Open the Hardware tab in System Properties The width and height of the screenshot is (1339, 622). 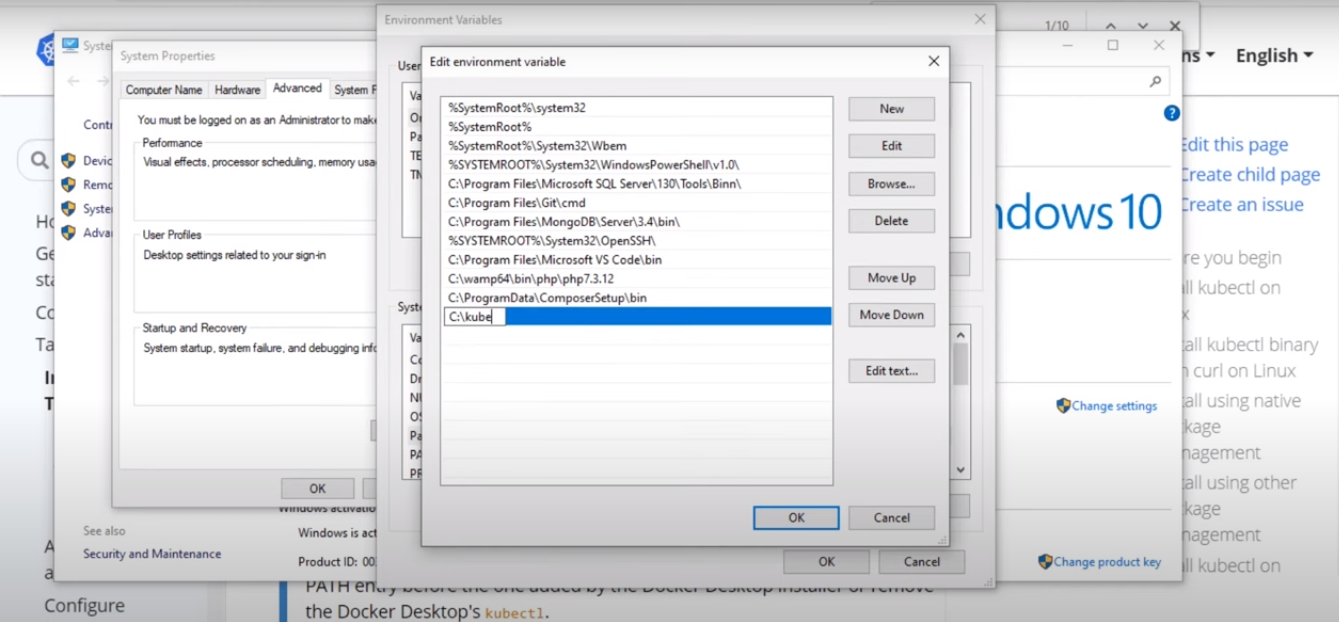click(237, 90)
